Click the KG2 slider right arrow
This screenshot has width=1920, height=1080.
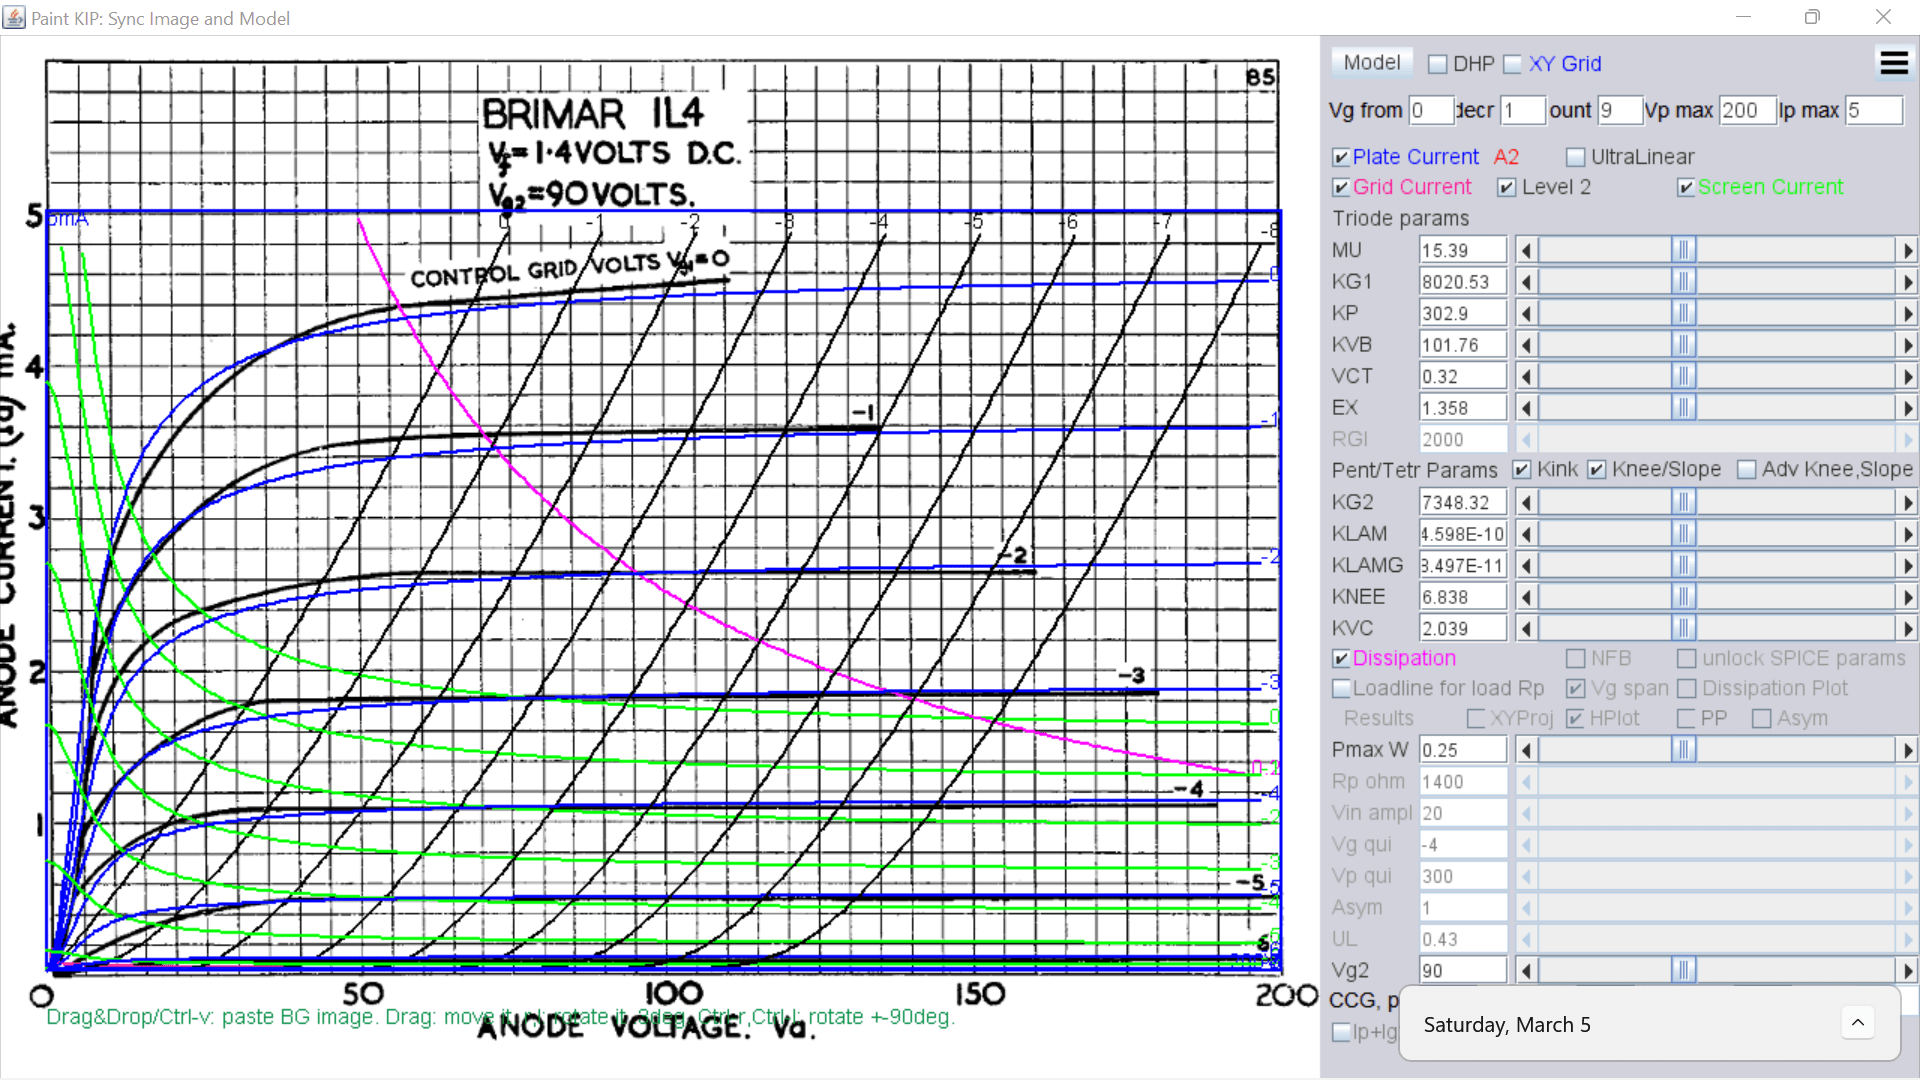[1907, 502]
